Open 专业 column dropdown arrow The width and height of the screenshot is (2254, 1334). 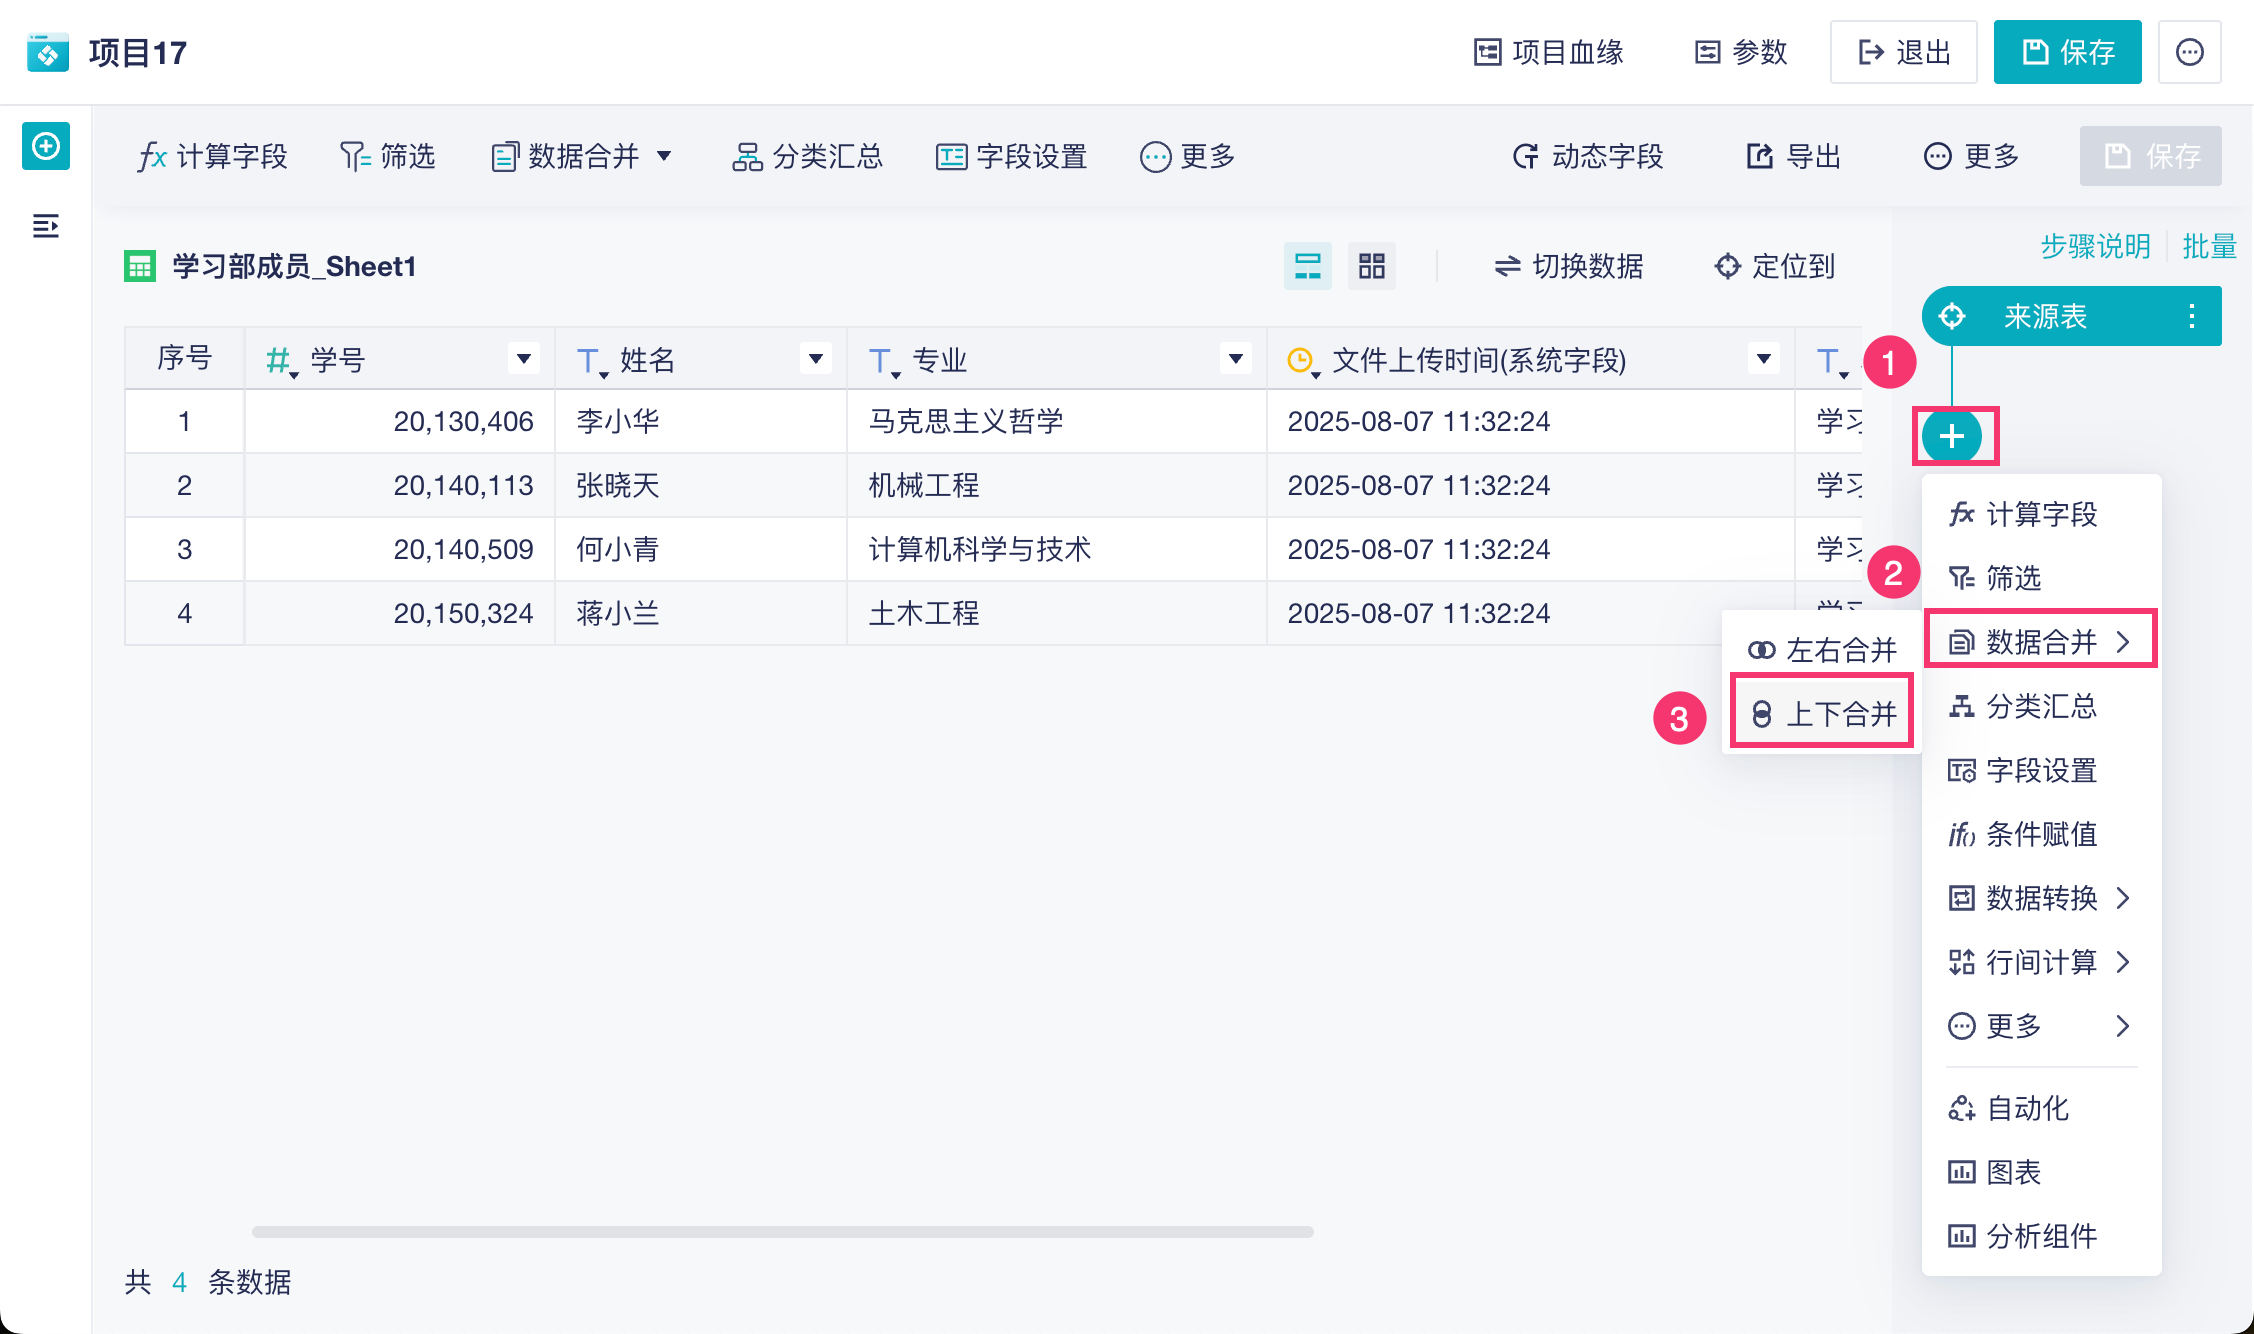click(x=1235, y=358)
